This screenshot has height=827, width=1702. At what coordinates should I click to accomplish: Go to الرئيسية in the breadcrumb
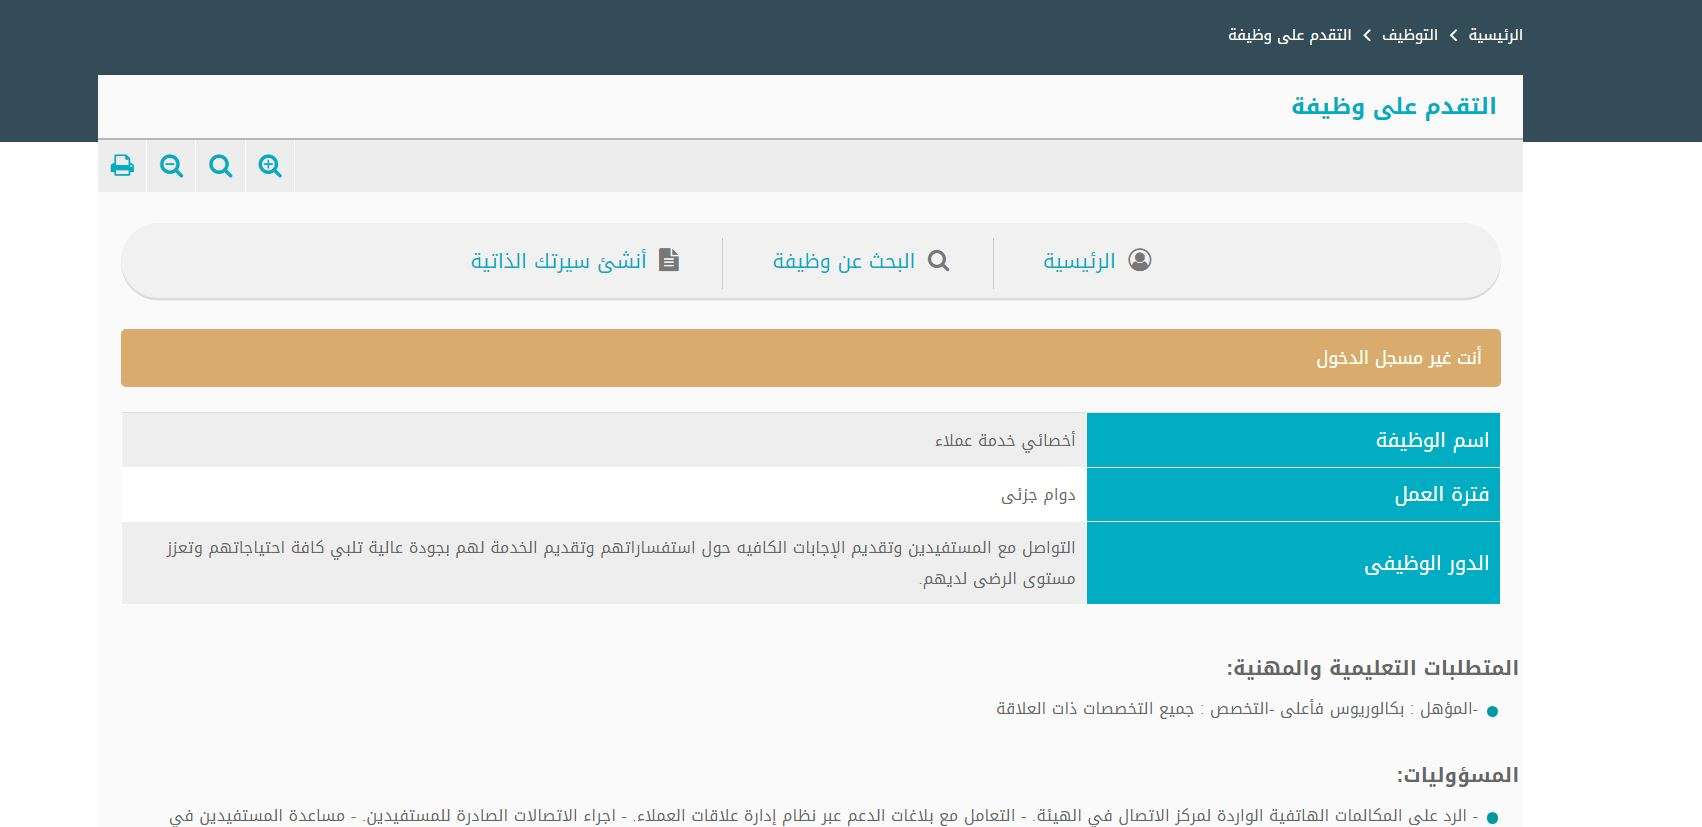pos(1496,35)
